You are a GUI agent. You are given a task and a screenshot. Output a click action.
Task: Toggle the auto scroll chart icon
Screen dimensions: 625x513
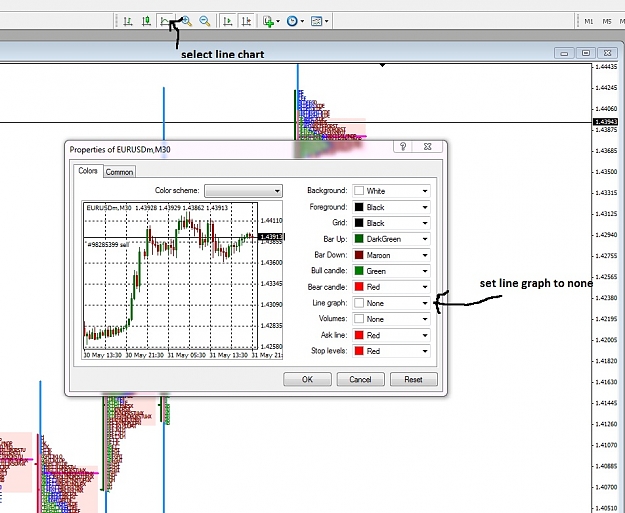[228, 21]
